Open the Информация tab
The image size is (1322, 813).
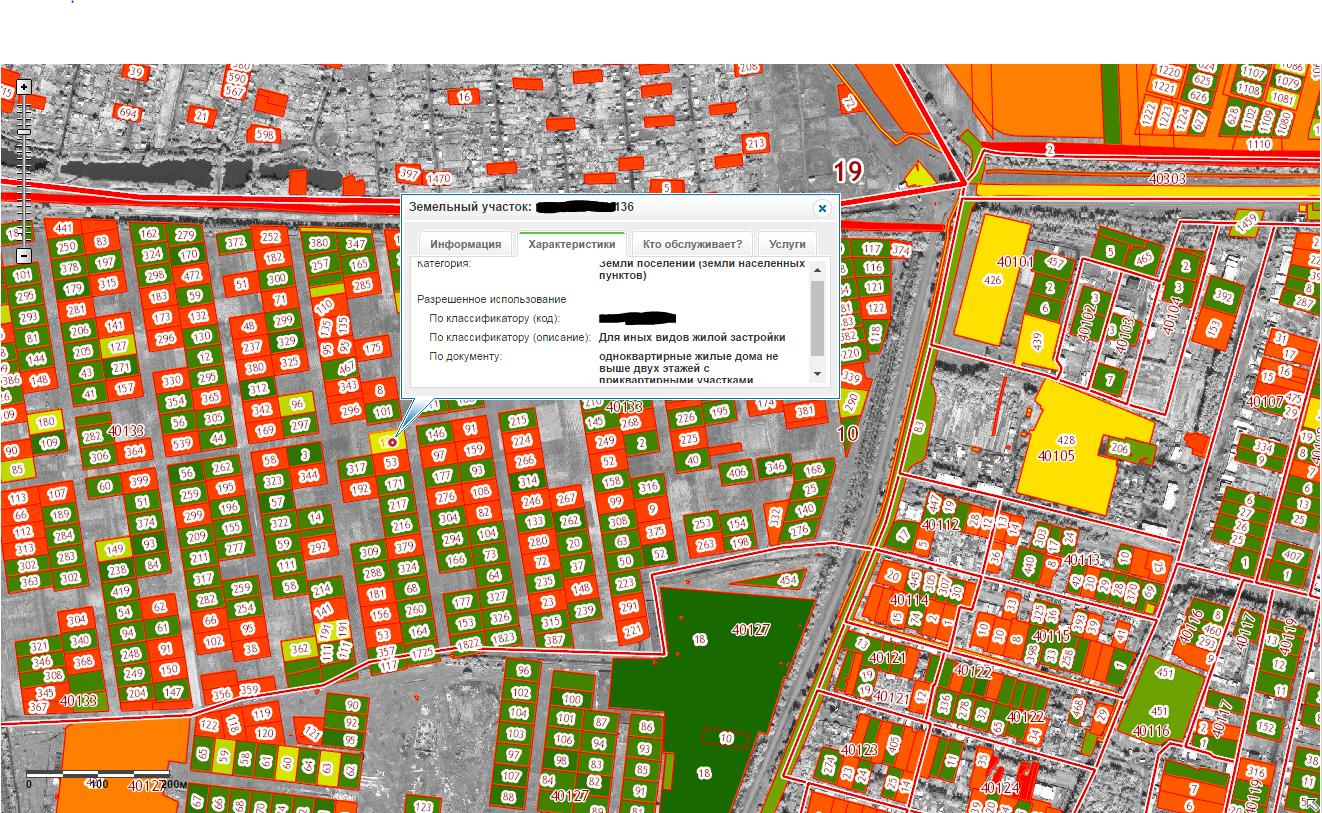465,244
